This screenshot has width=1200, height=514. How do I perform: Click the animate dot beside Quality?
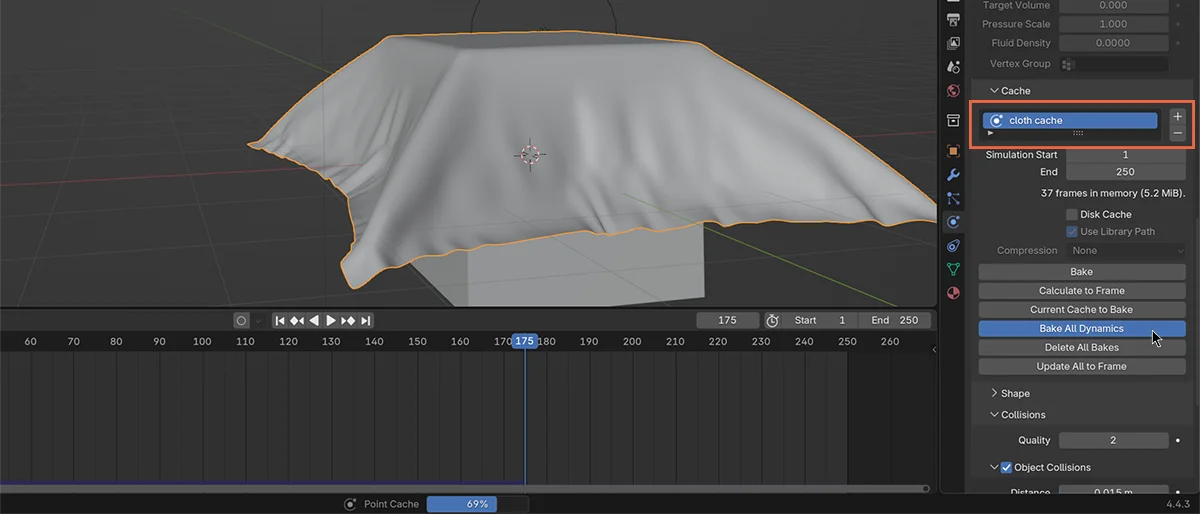1178,440
